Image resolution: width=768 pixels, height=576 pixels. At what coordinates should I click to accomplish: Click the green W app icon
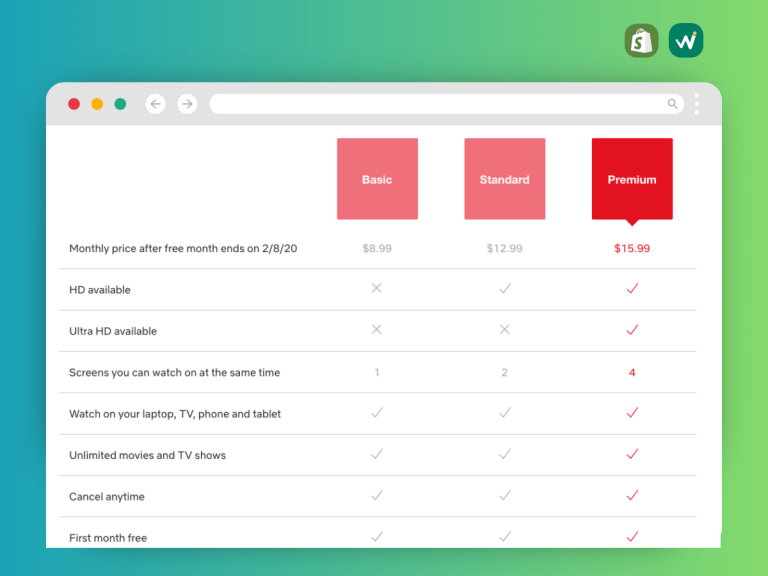click(686, 41)
